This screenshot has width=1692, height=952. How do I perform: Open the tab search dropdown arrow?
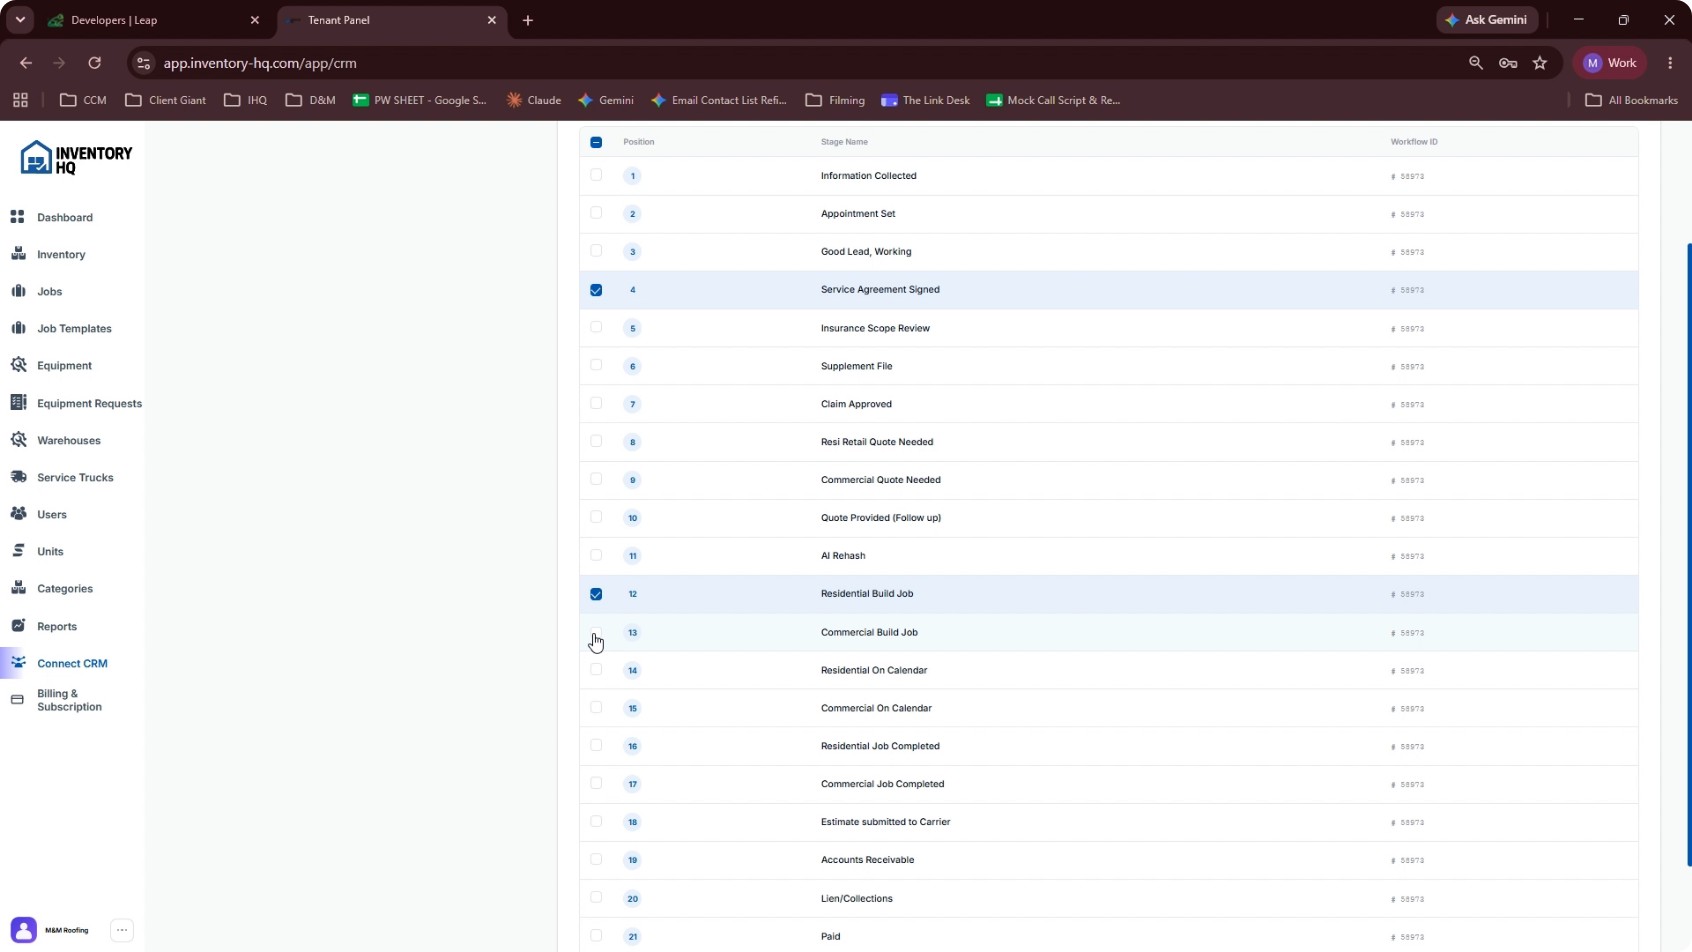pos(20,20)
